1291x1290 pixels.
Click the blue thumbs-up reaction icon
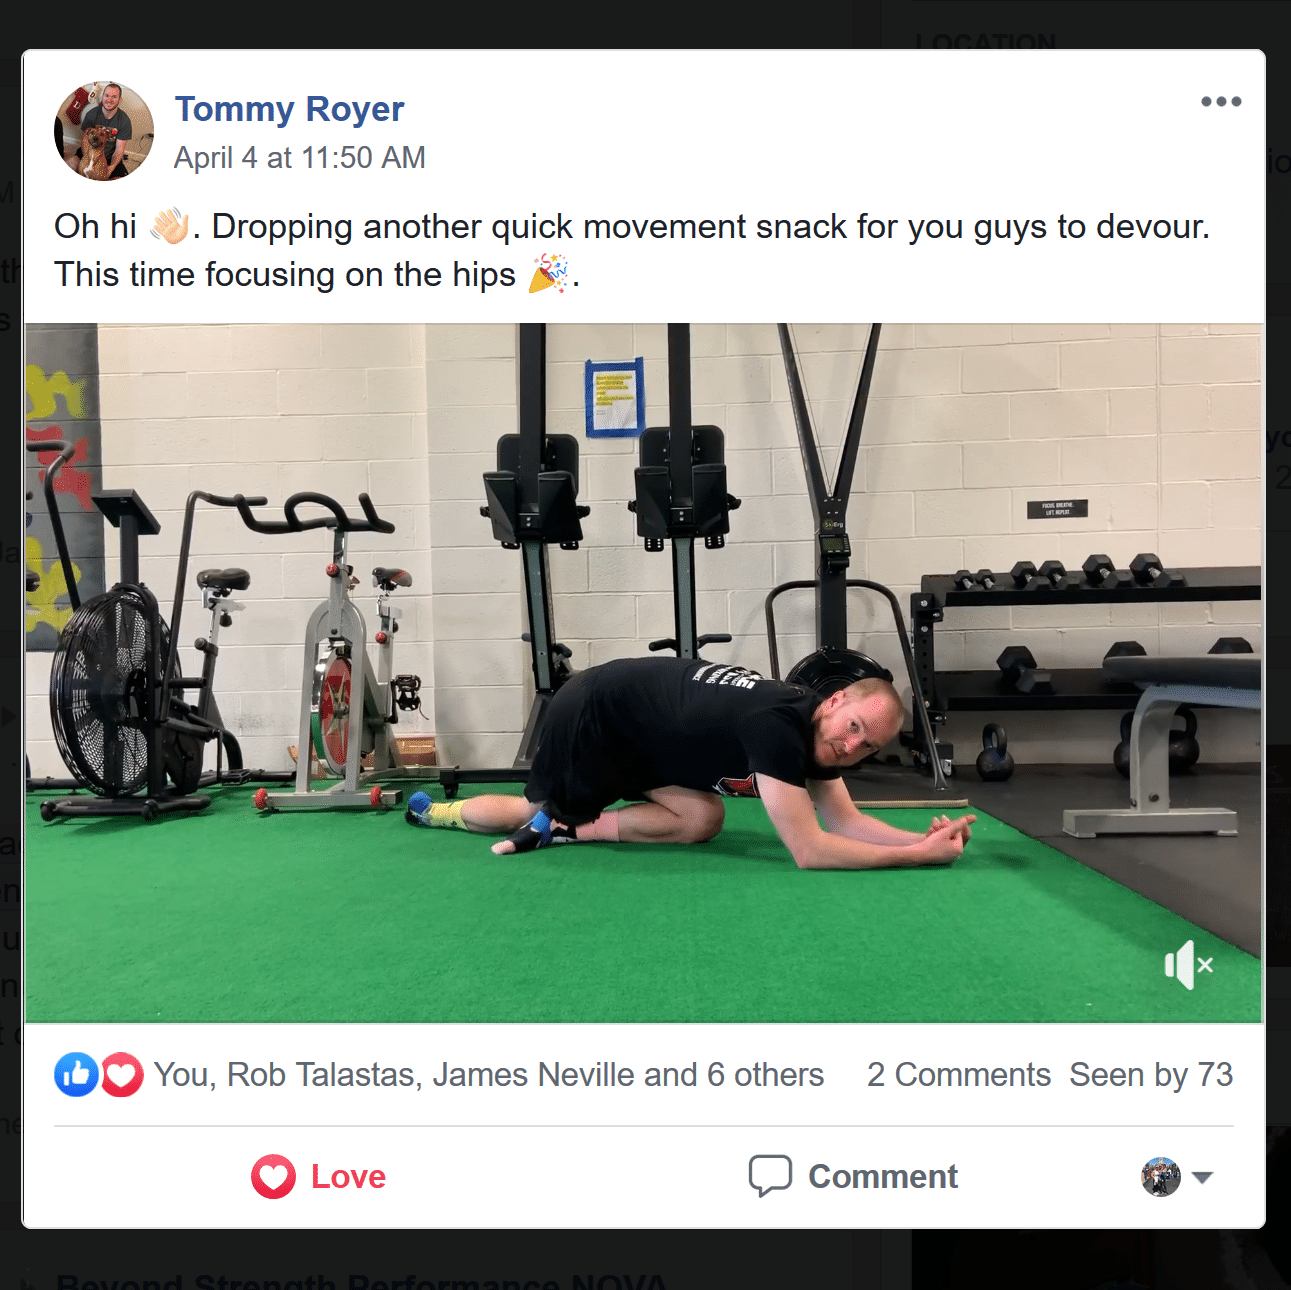(x=76, y=1075)
